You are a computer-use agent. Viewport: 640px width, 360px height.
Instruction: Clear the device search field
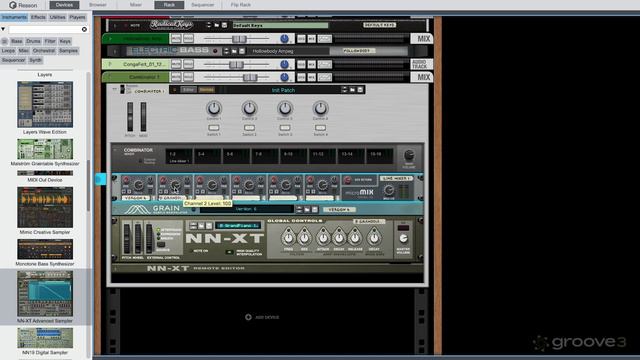click(84, 29)
